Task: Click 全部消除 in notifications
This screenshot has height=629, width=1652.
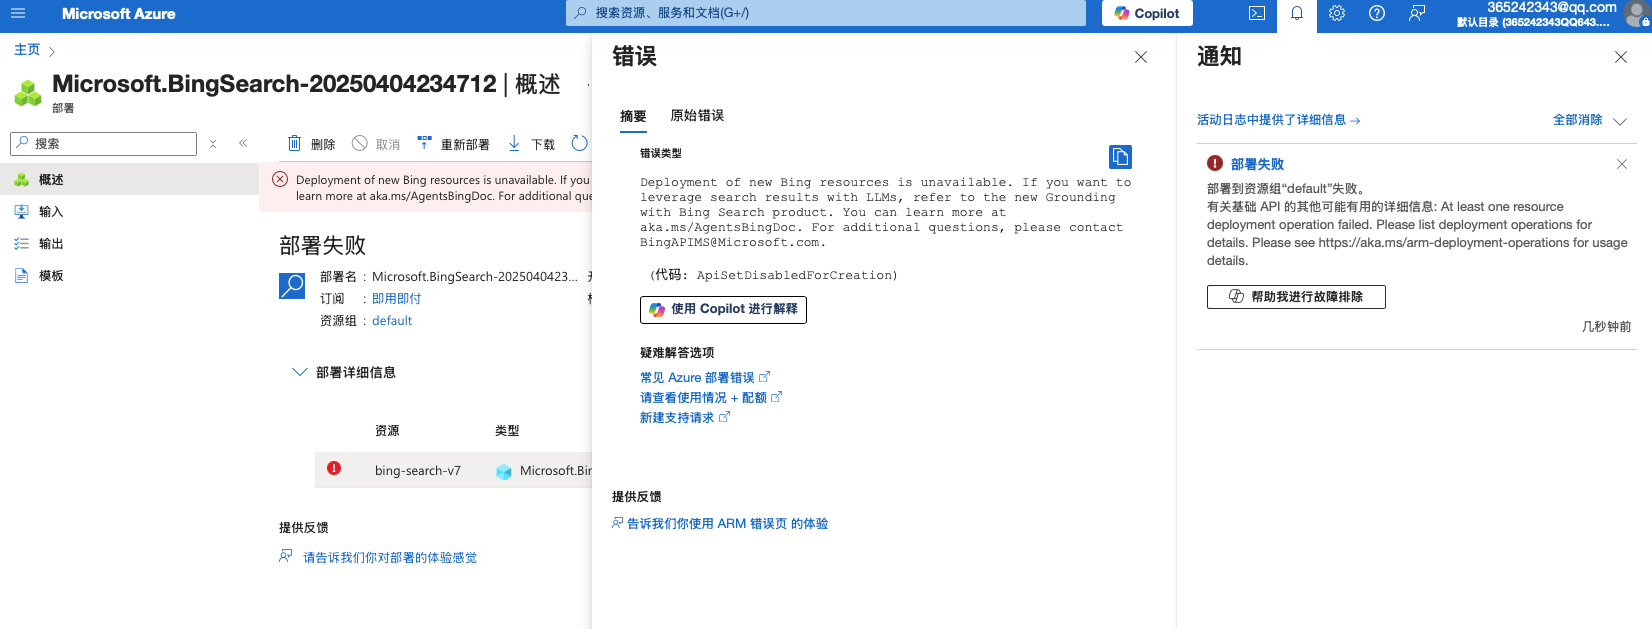Action: click(1577, 120)
